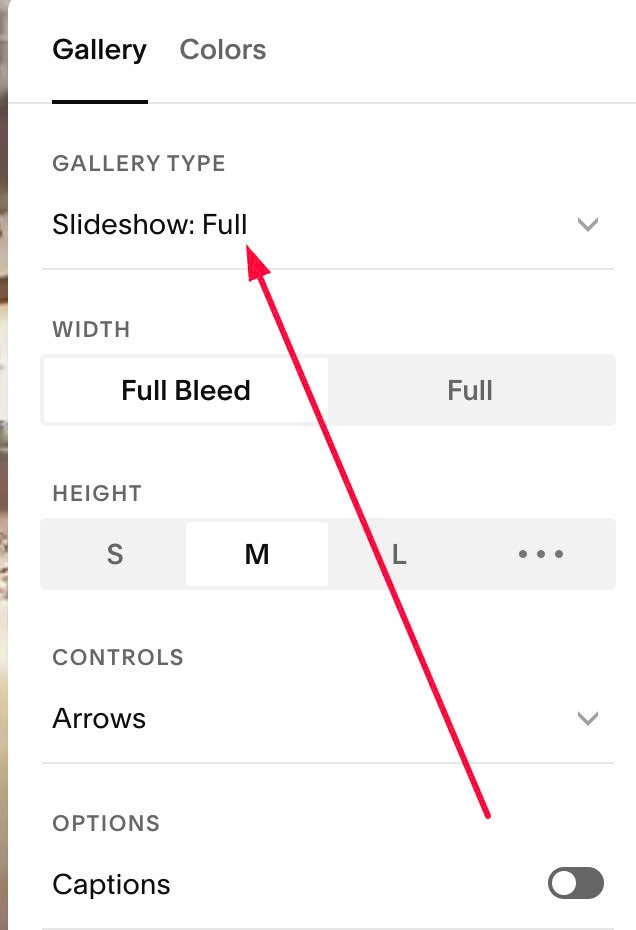
Task: Click the GALLERY TYPE section heading
Action: tap(139, 164)
